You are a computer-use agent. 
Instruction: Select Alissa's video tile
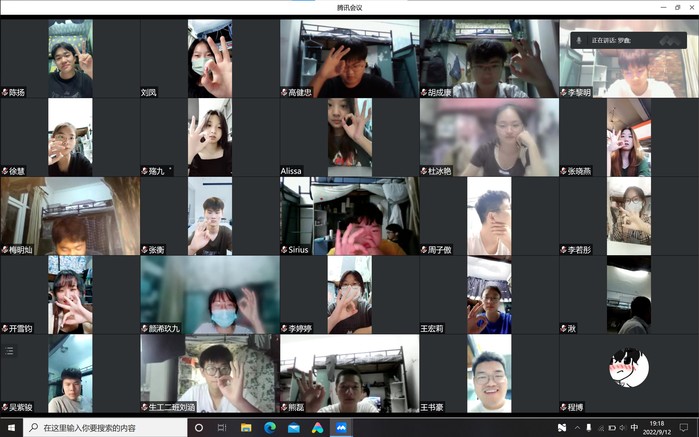click(349, 137)
